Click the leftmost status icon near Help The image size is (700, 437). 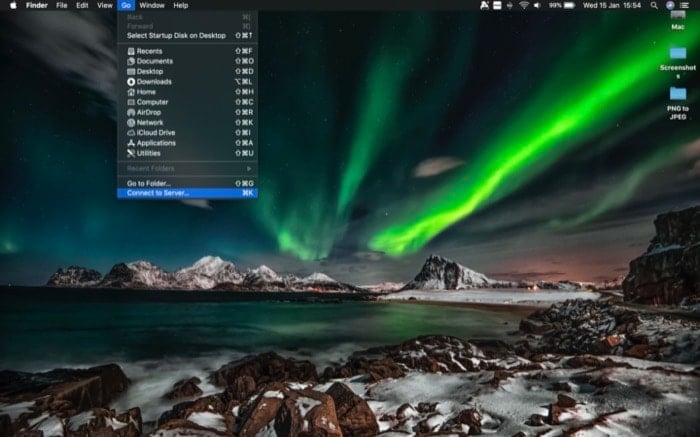484,5
